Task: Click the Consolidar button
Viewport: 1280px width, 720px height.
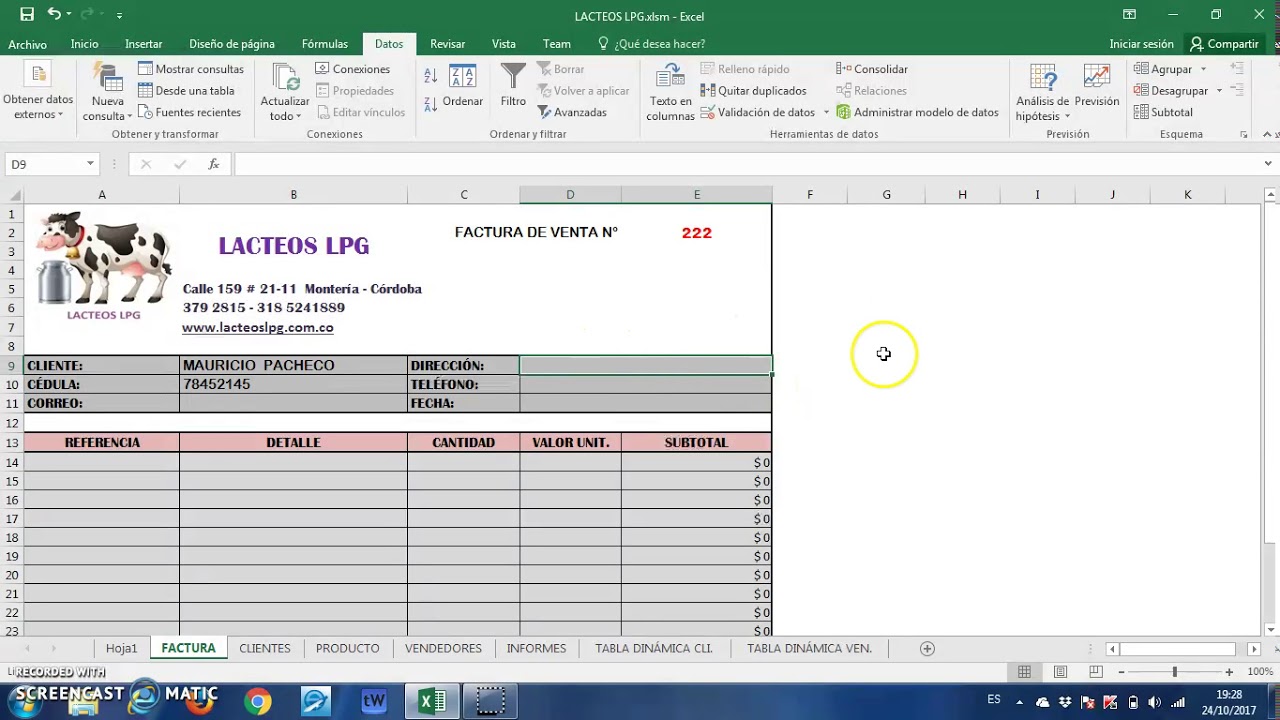Action: coord(872,69)
